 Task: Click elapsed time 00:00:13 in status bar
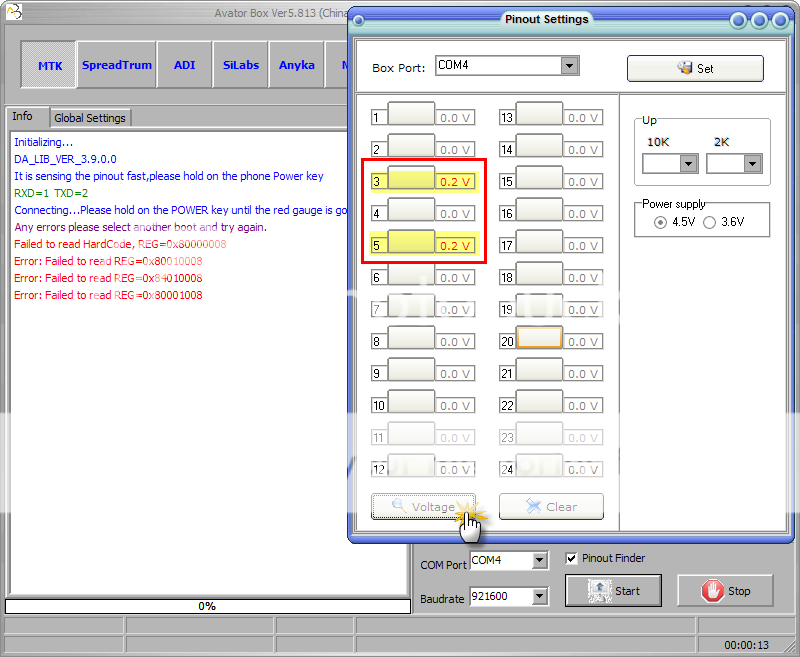pyautogui.click(x=746, y=645)
